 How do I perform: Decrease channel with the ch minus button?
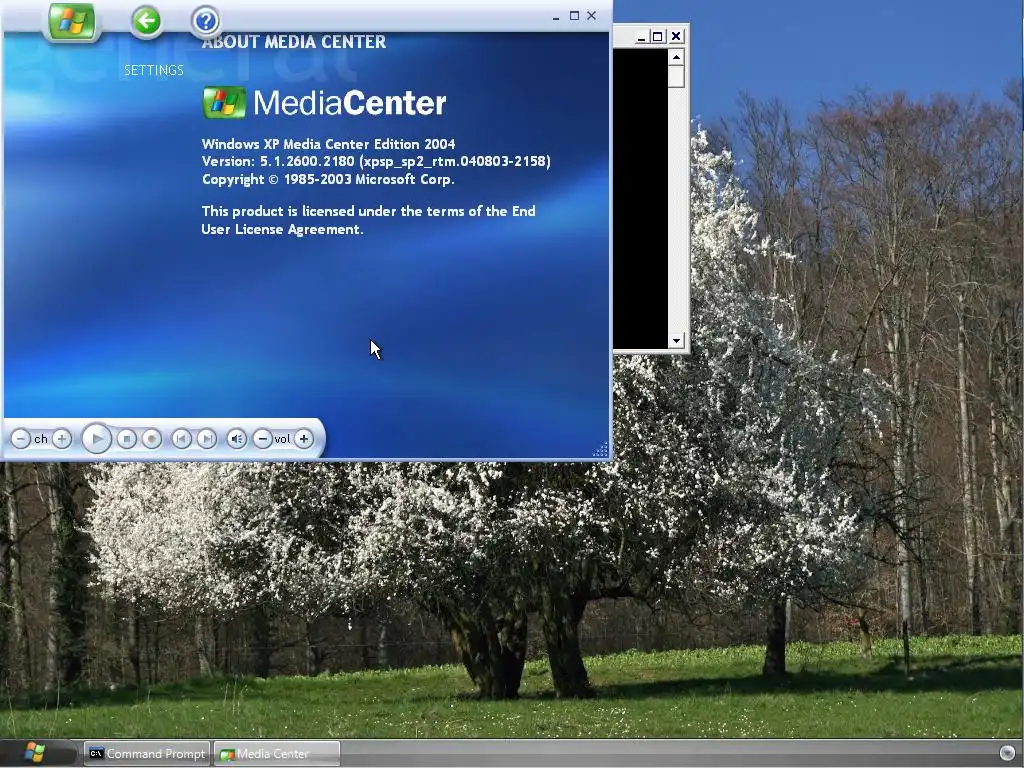point(21,439)
